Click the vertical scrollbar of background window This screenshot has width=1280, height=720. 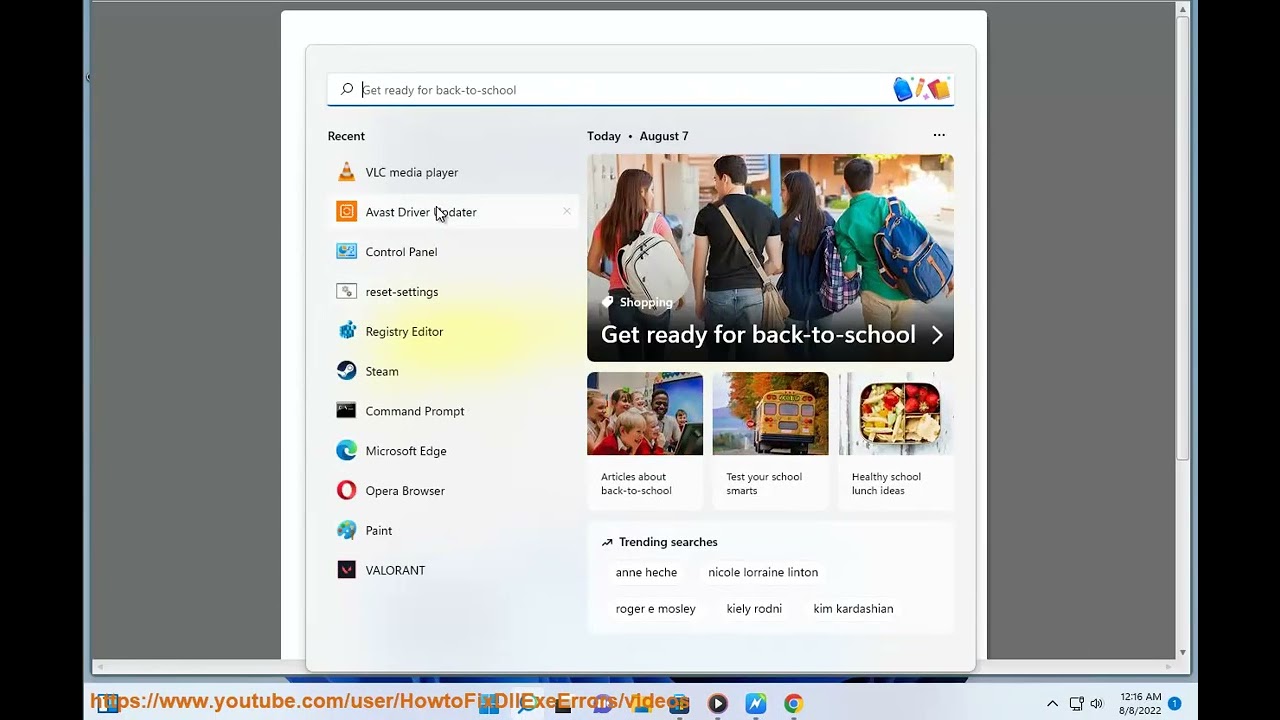click(1183, 238)
